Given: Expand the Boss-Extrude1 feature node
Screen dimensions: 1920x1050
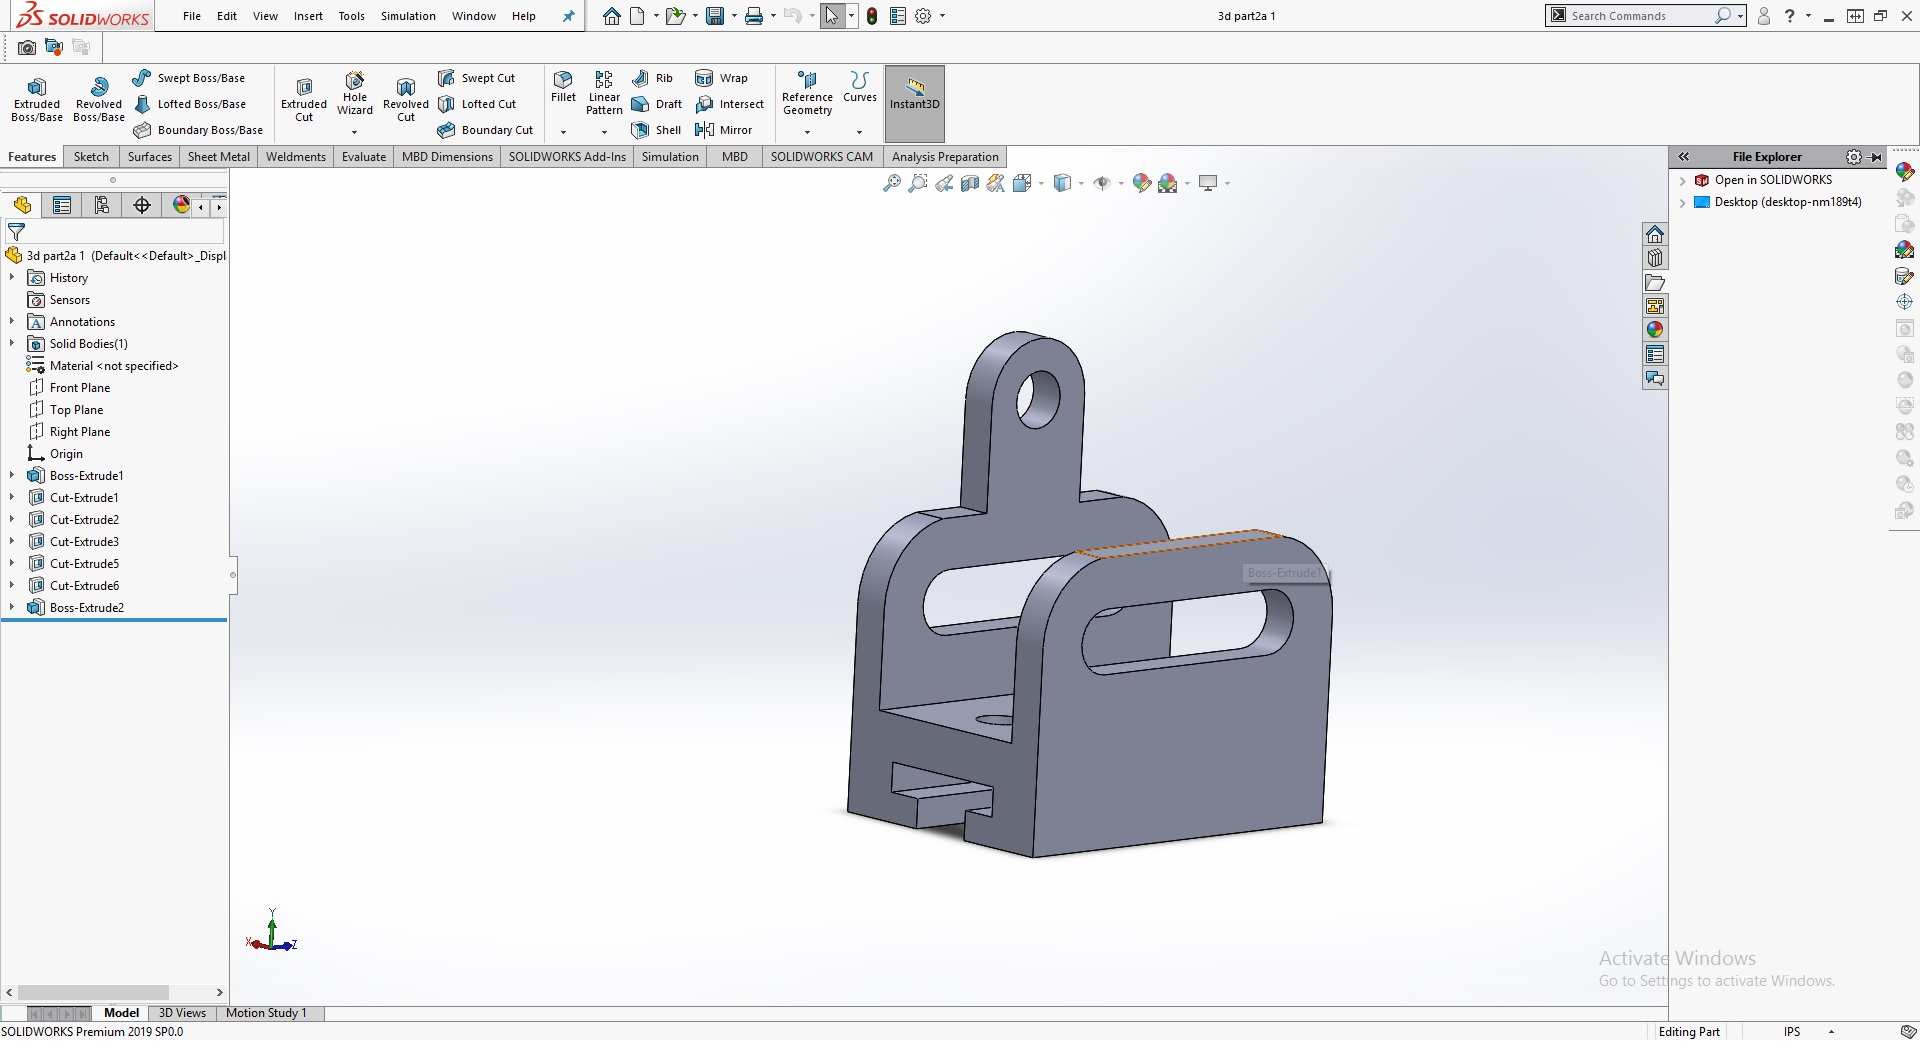Looking at the screenshot, I should coord(12,476).
